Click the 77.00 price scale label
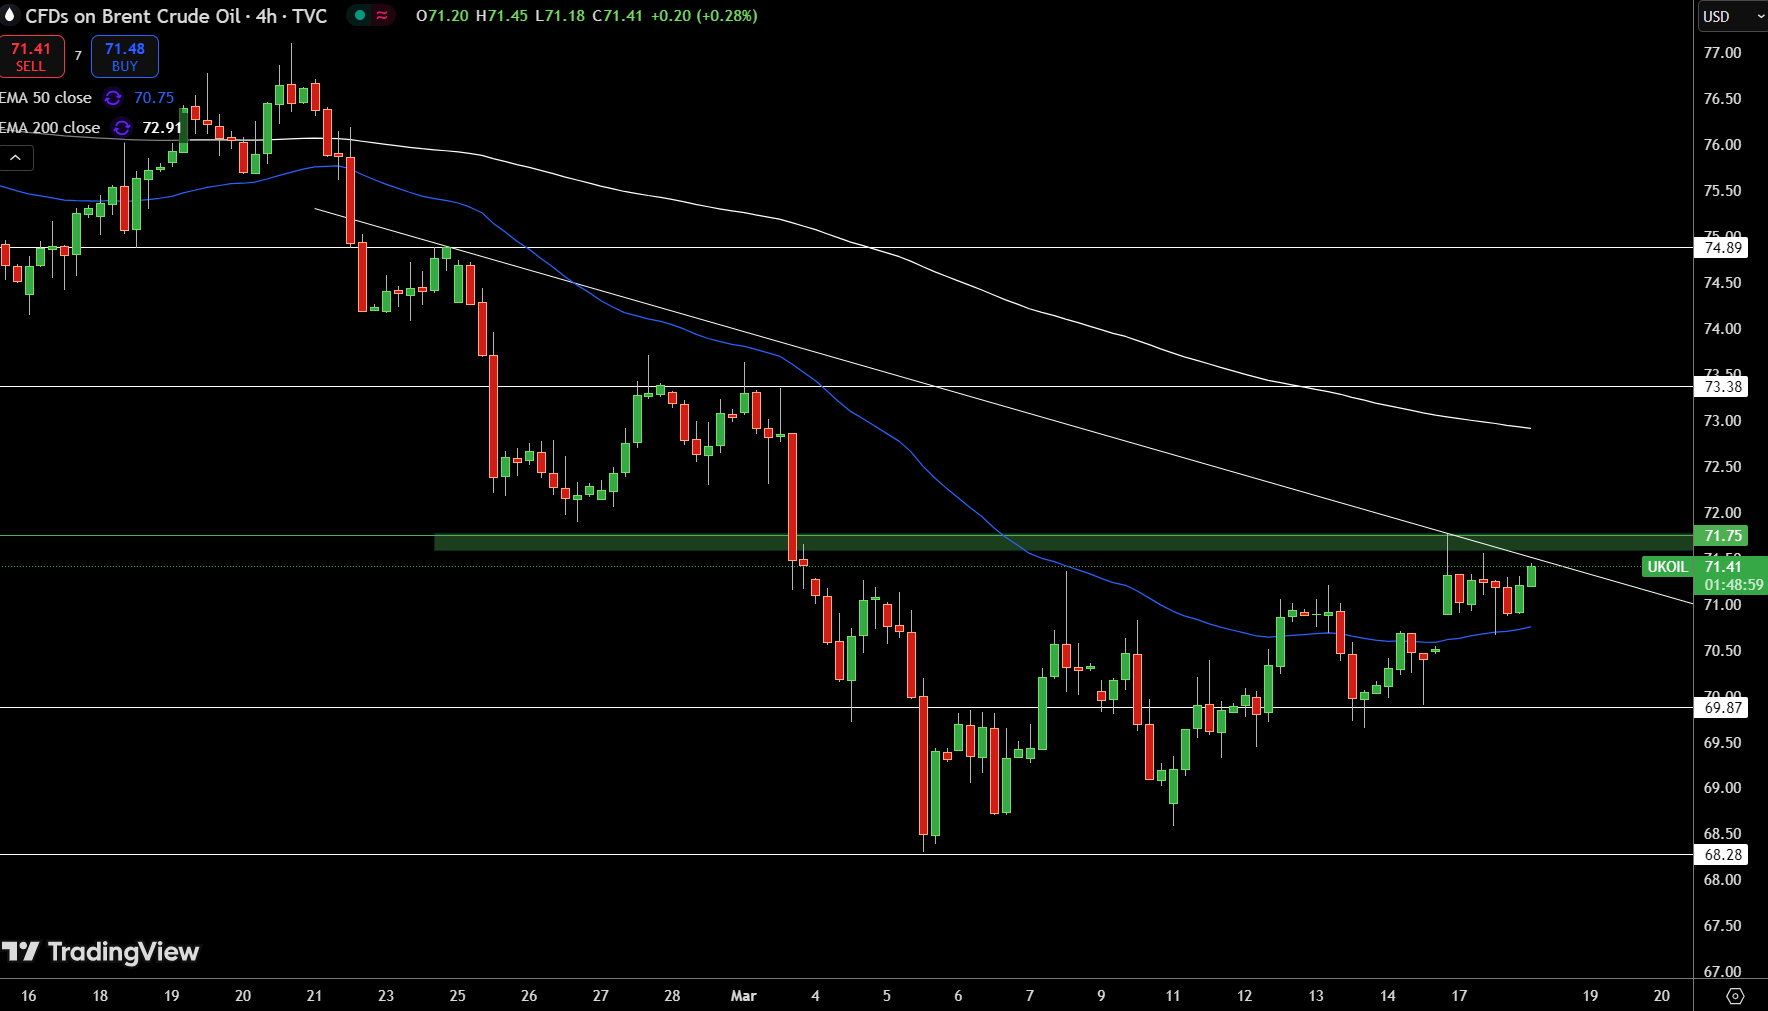The height and width of the screenshot is (1011, 1768). click(x=1722, y=53)
